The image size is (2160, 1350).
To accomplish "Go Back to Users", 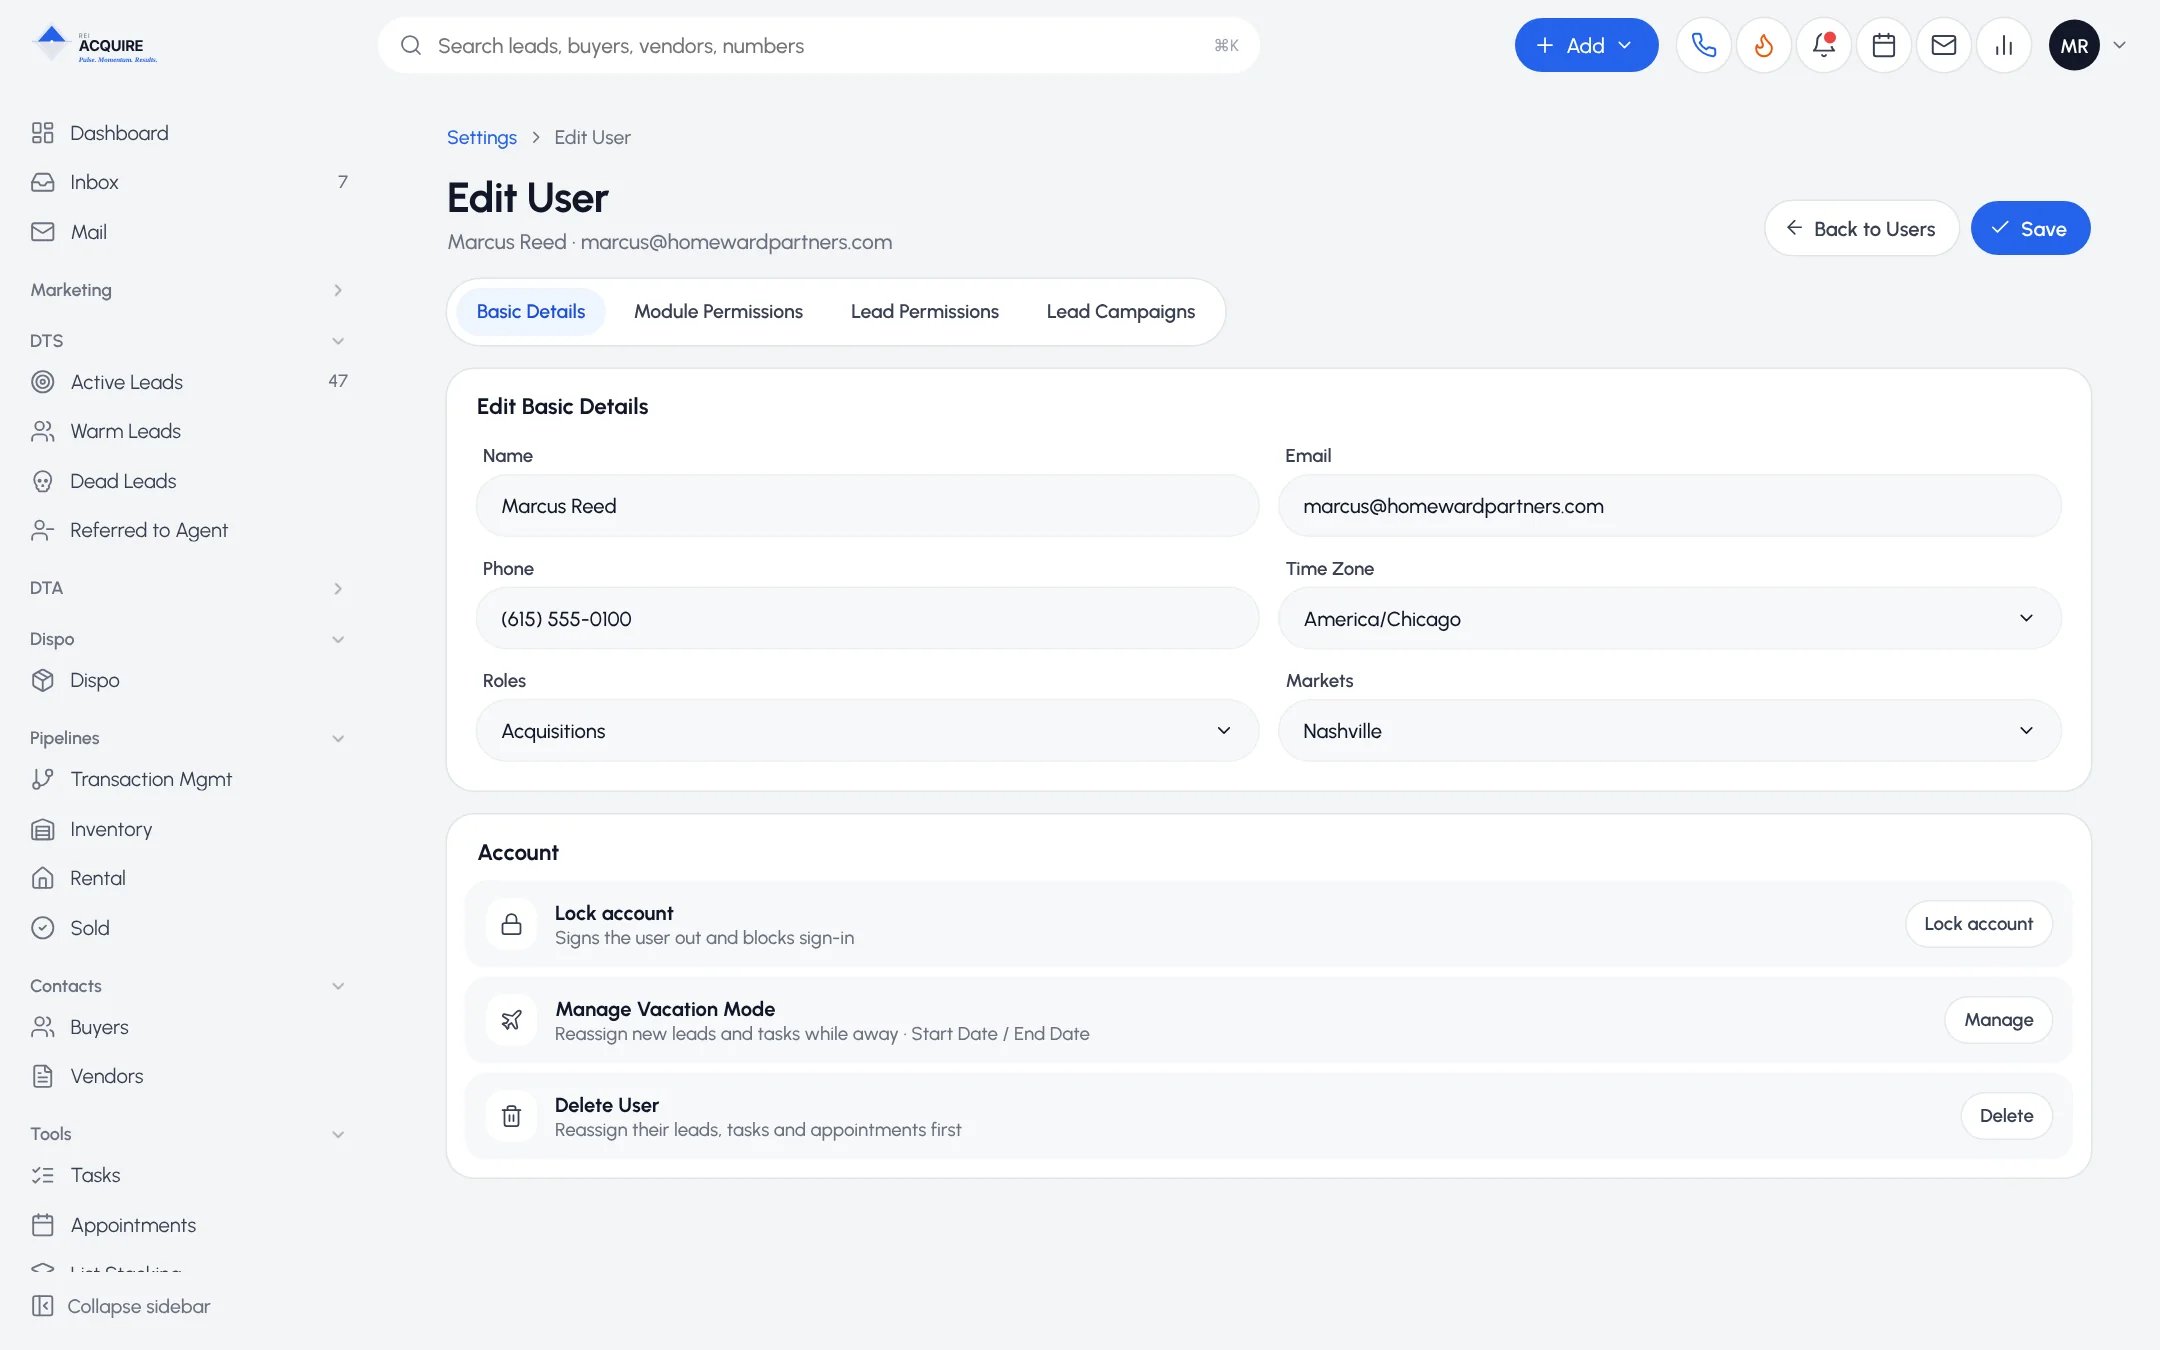I will [x=1861, y=229].
